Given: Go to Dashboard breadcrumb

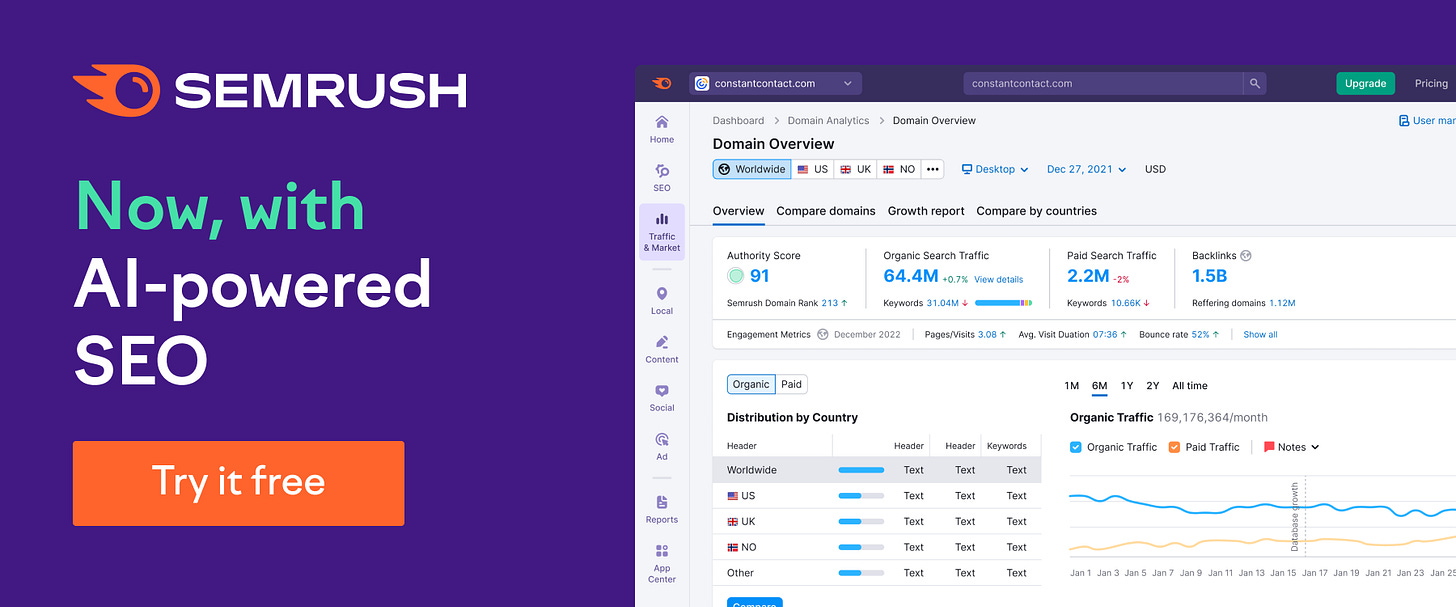Looking at the screenshot, I should tap(738, 120).
